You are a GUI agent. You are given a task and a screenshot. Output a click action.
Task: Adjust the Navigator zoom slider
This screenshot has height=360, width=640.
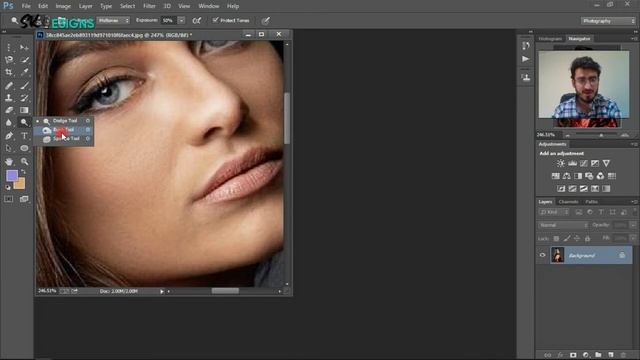[601, 135]
